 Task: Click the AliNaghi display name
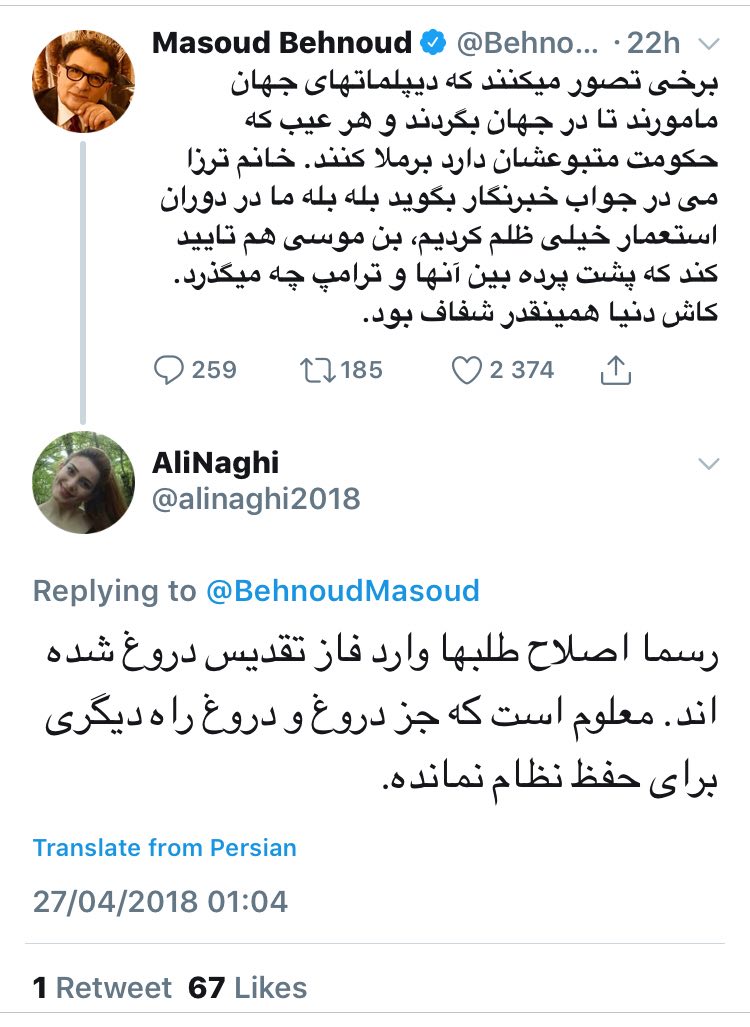coord(215,462)
